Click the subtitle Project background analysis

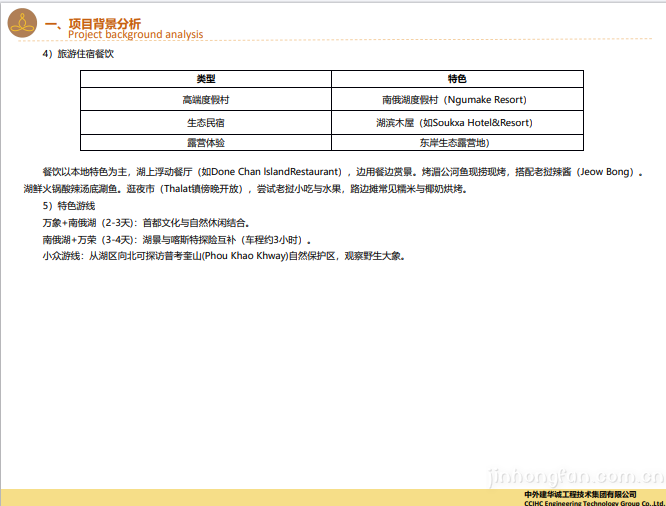point(135,35)
